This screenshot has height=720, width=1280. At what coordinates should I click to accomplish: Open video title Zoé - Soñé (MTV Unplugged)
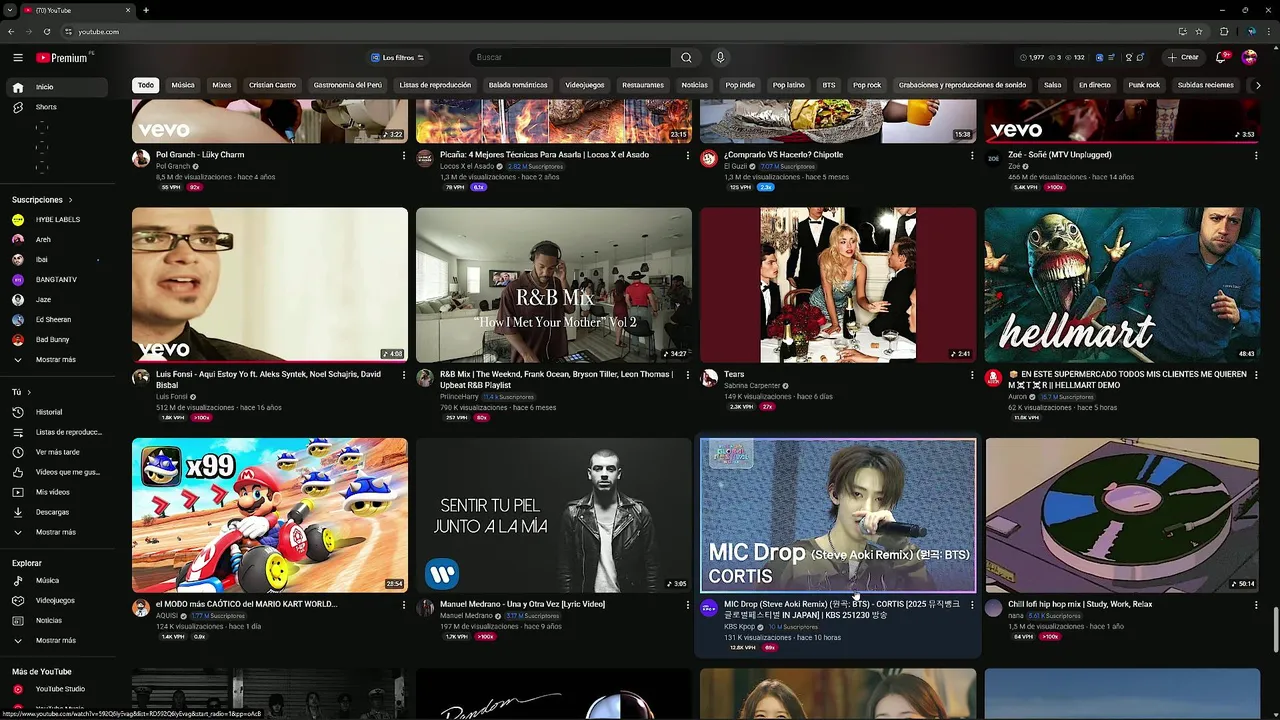[1060, 155]
